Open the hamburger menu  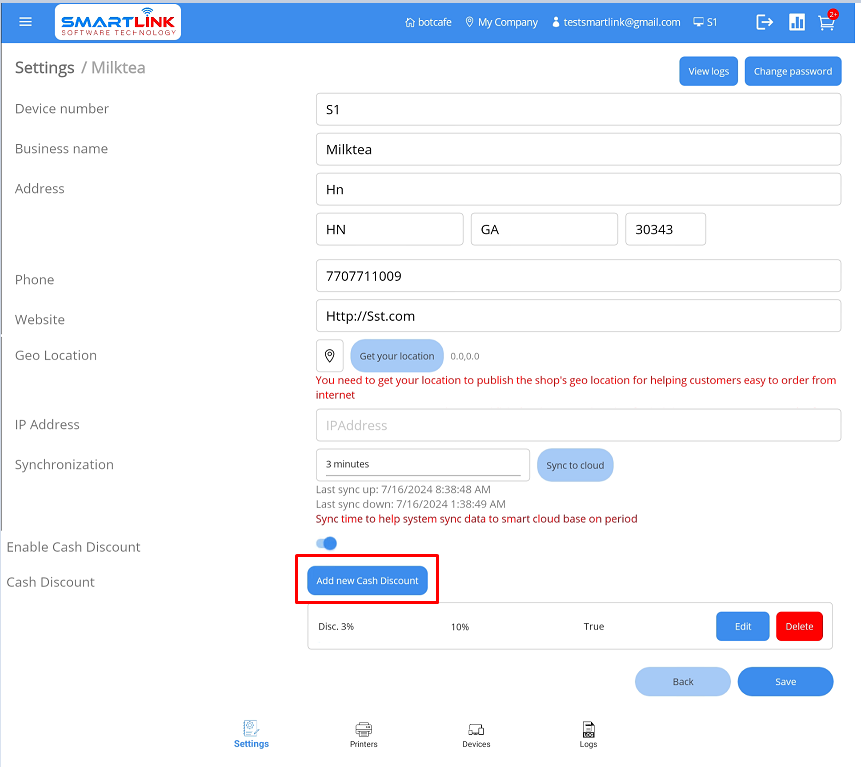[x=26, y=22]
